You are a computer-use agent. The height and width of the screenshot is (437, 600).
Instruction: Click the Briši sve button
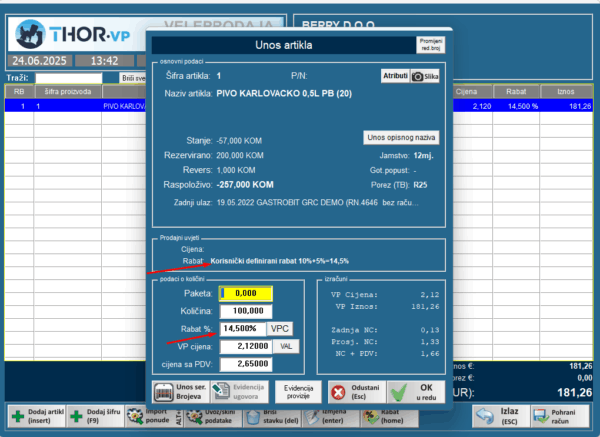[x=132, y=78]
